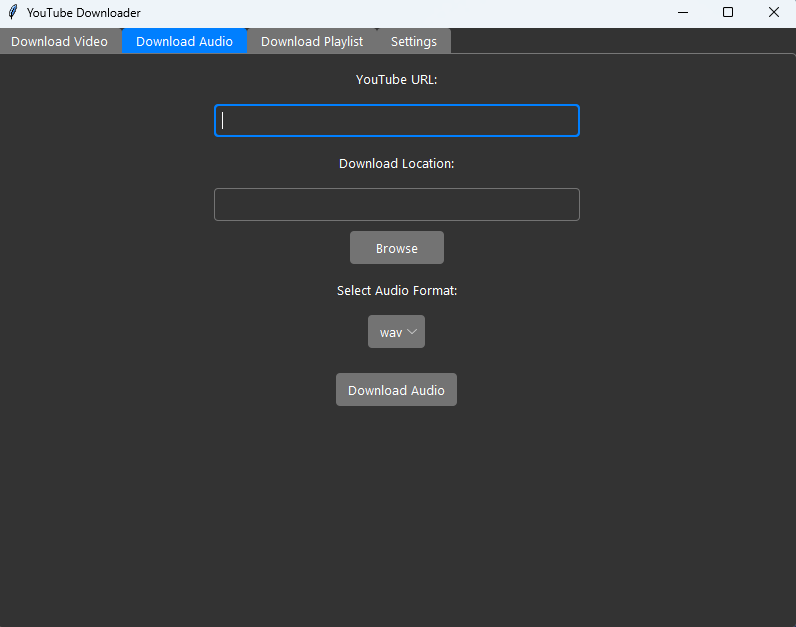
Task: Maximize the YouTube Downloader window
Action: point(728,12)
